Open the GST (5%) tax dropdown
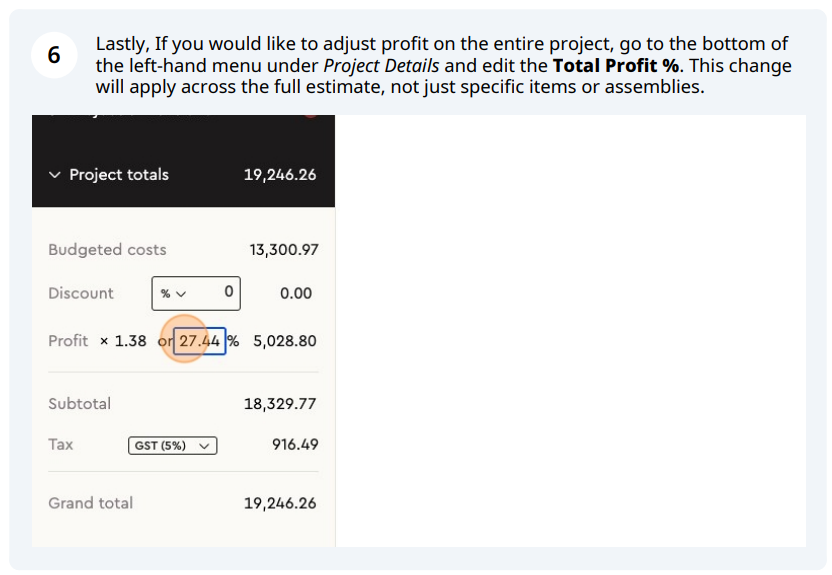 [172, 446]
